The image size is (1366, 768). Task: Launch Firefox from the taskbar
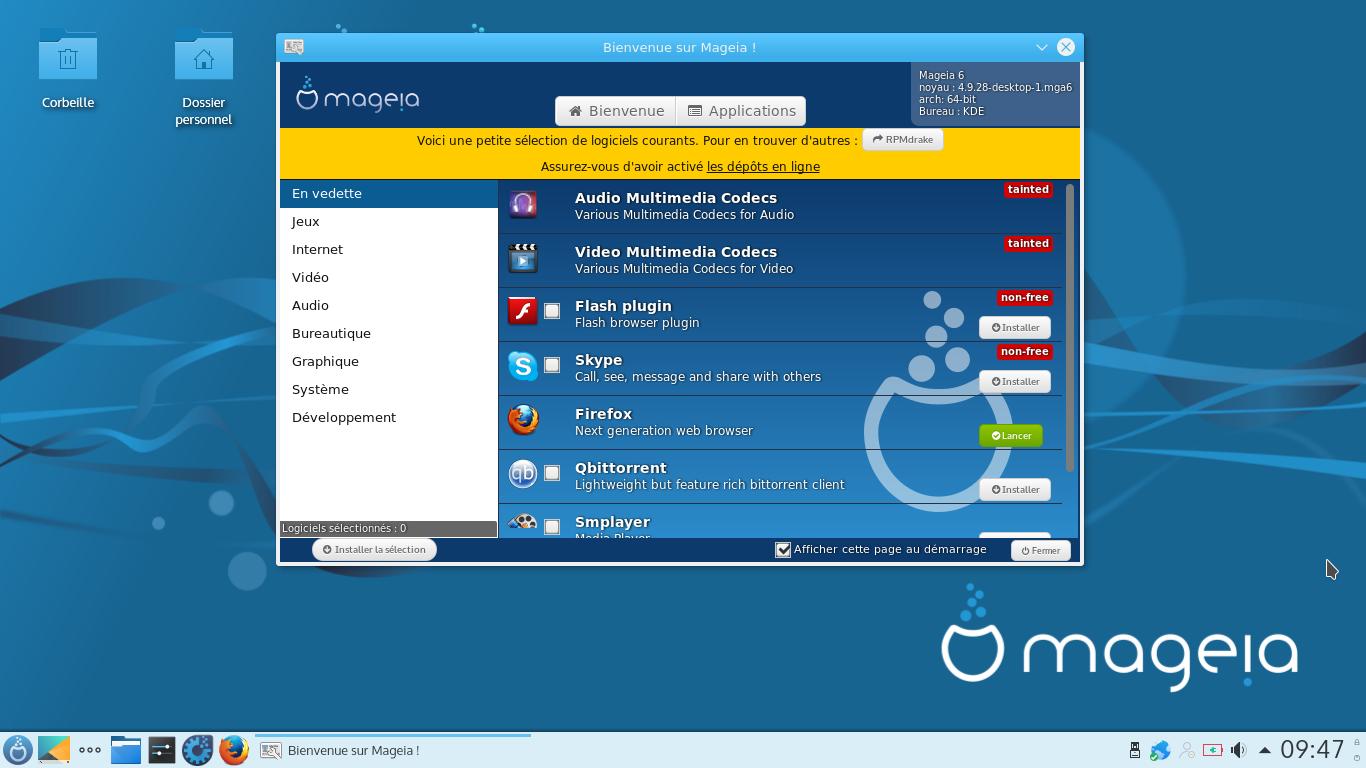click(234, 750)
